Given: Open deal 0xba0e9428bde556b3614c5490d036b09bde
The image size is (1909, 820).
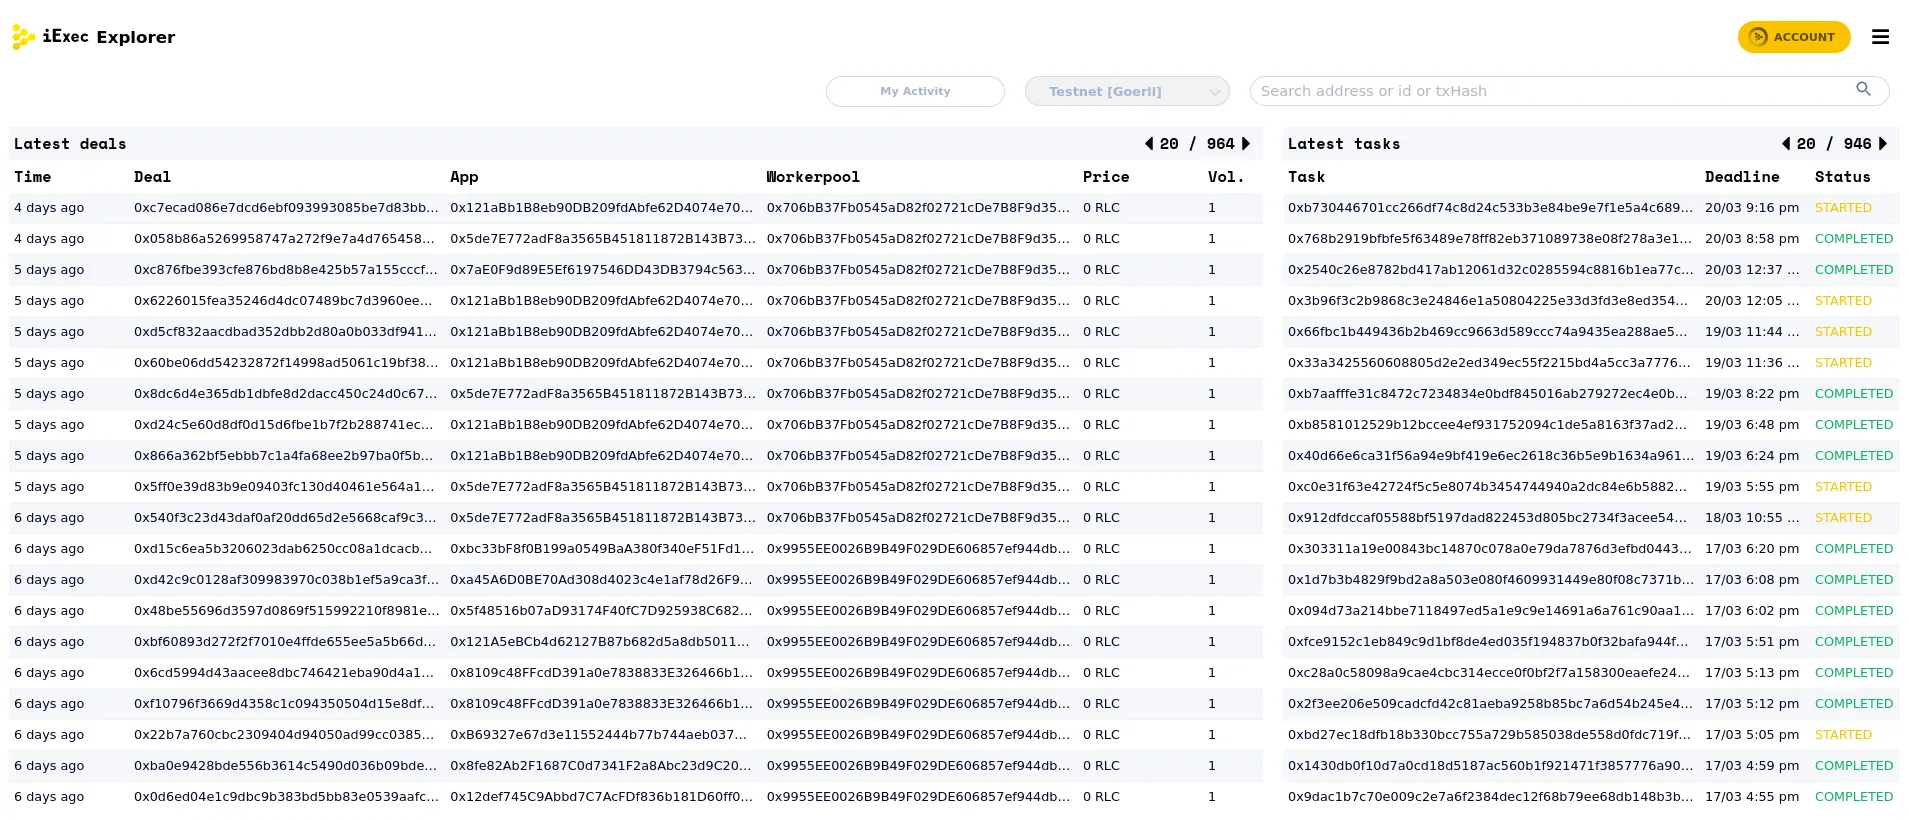Looking at the screenshot, I should pos(286,766).
